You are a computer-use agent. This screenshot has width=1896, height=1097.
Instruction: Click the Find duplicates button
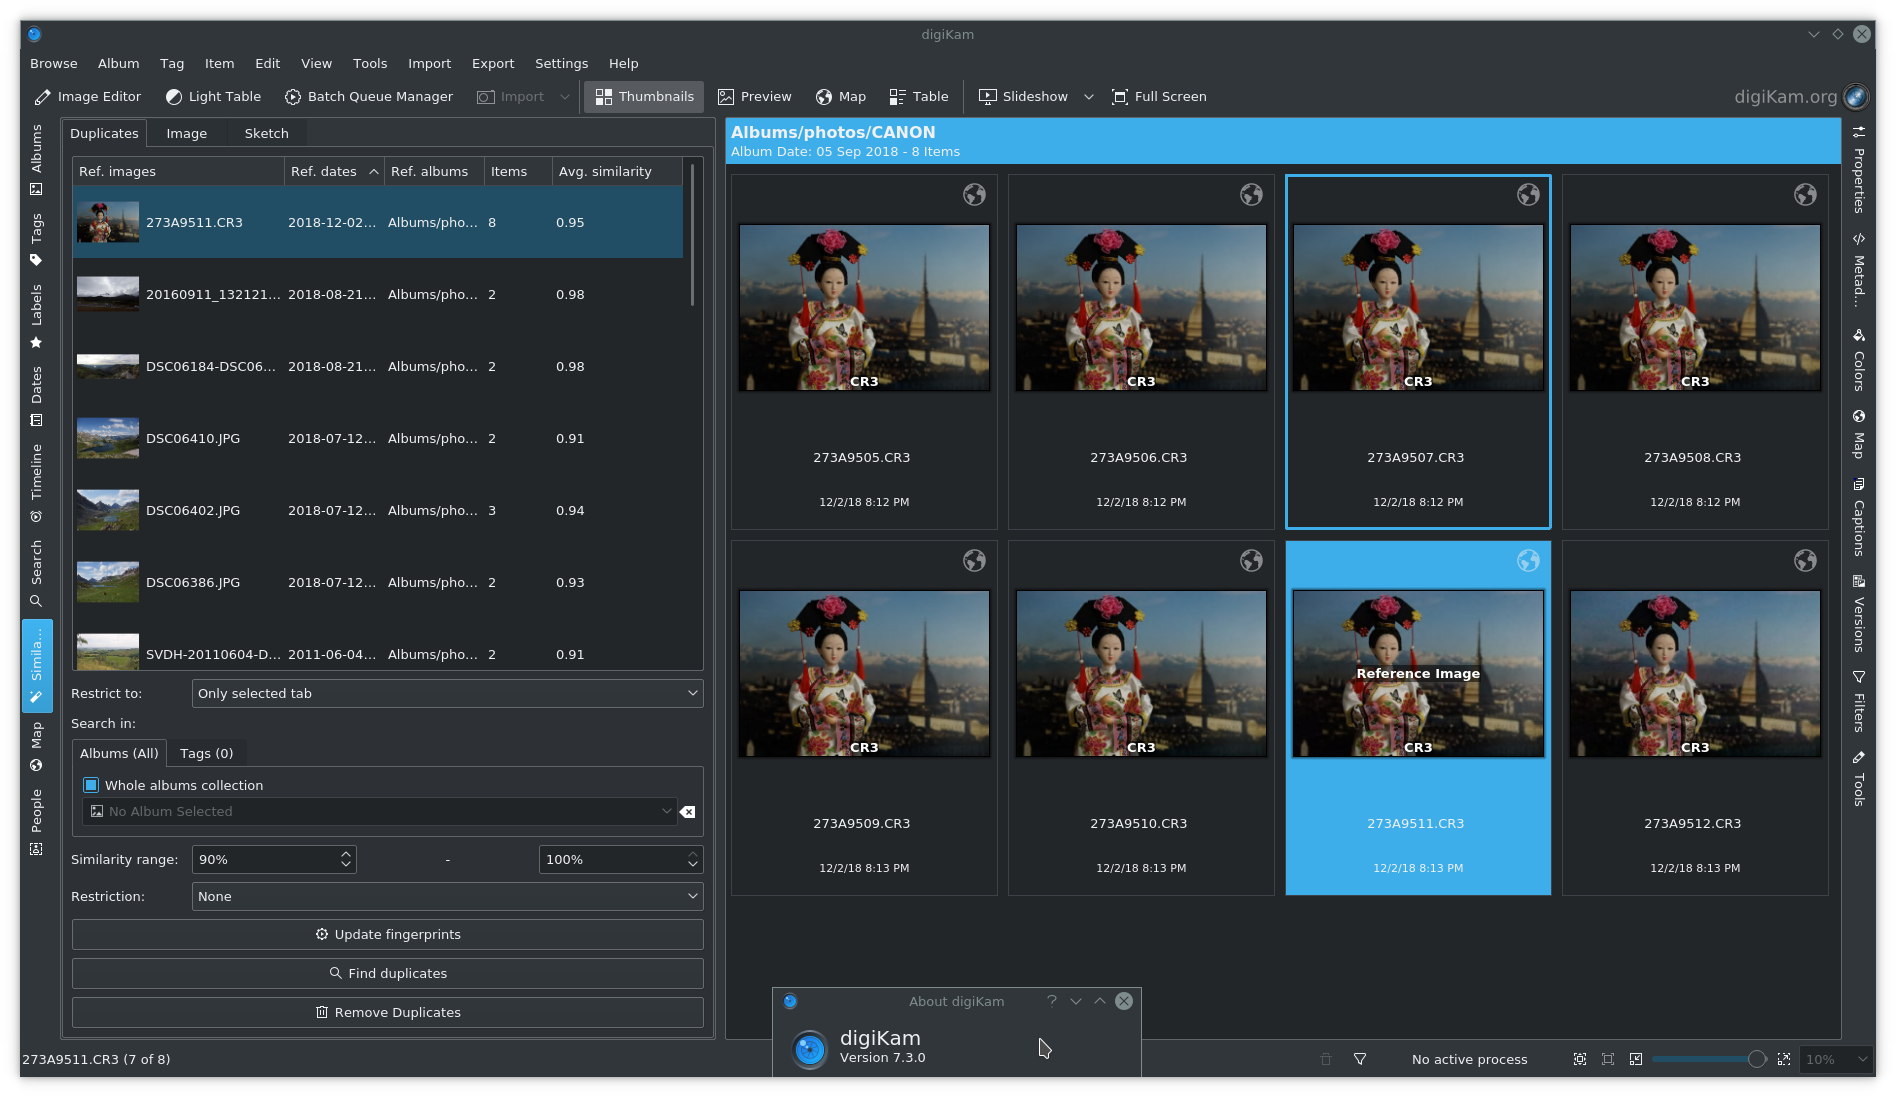coord(387,972)
